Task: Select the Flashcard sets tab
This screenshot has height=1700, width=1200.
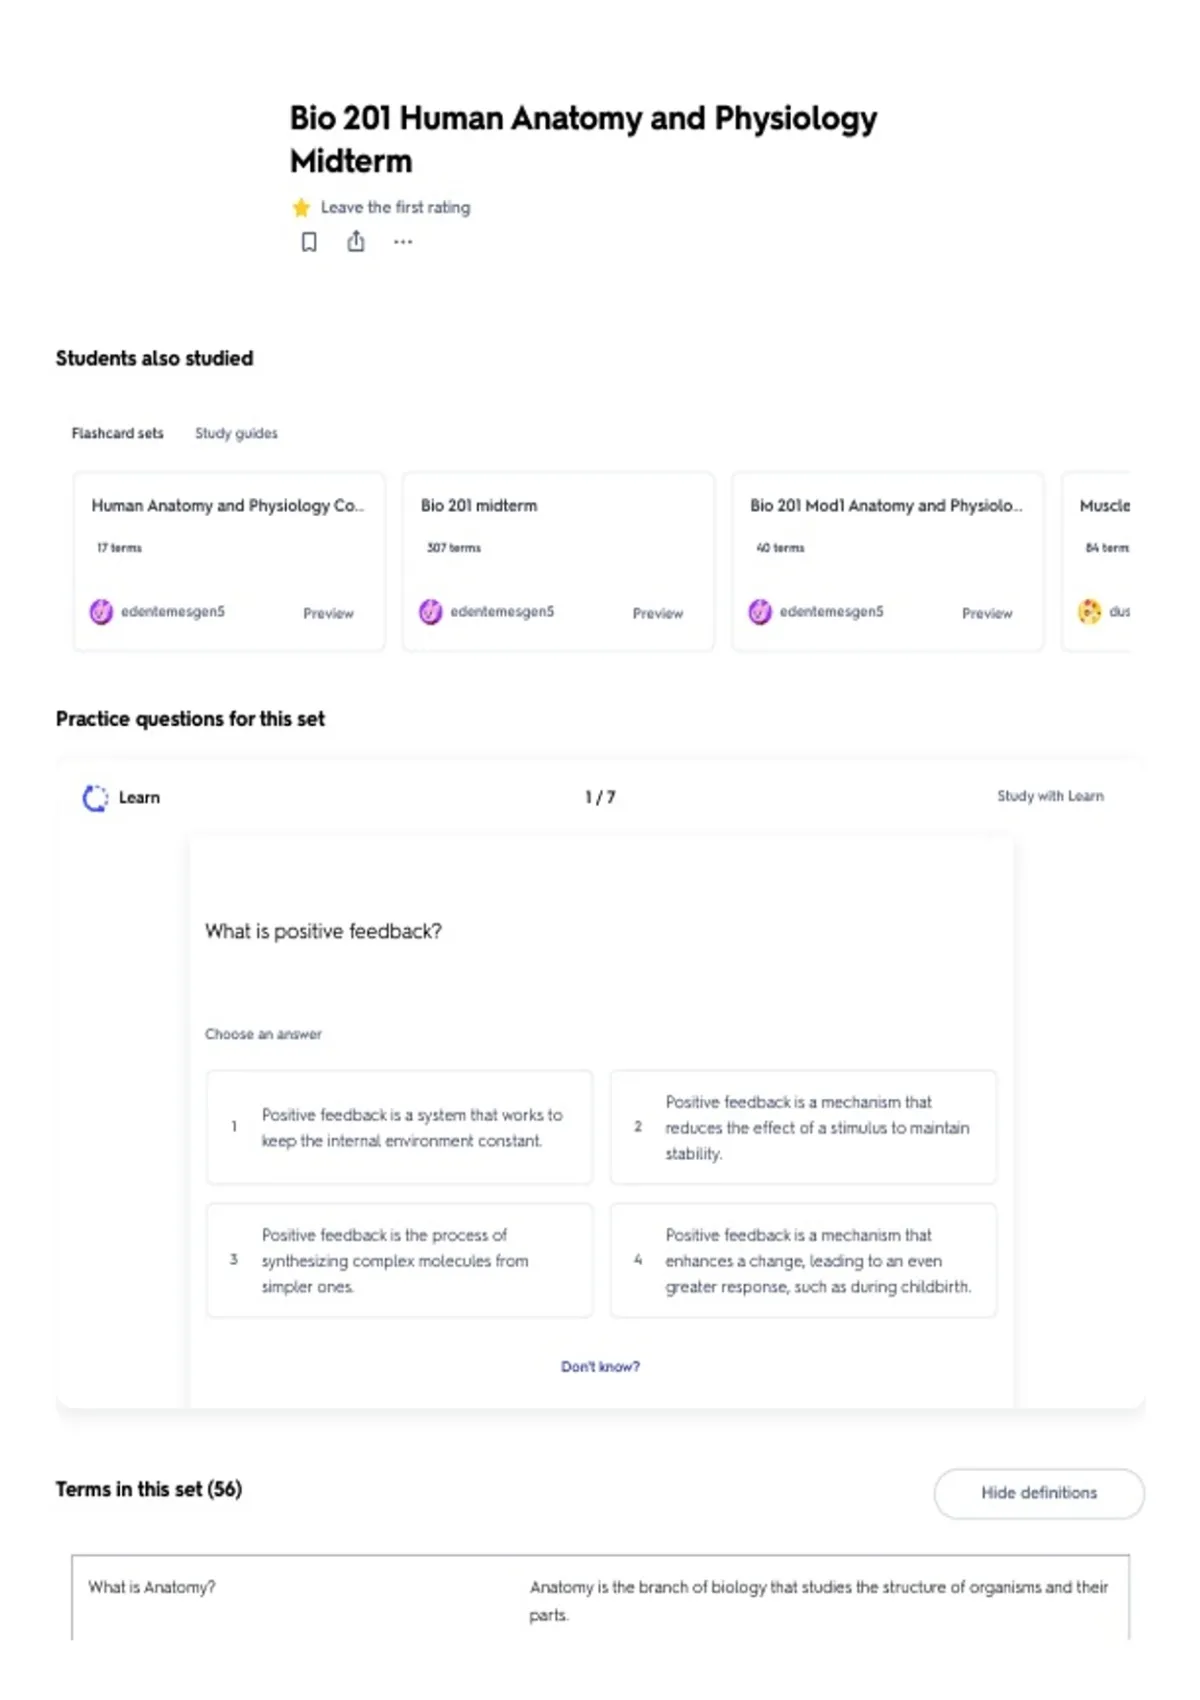Action: (117, 433)
